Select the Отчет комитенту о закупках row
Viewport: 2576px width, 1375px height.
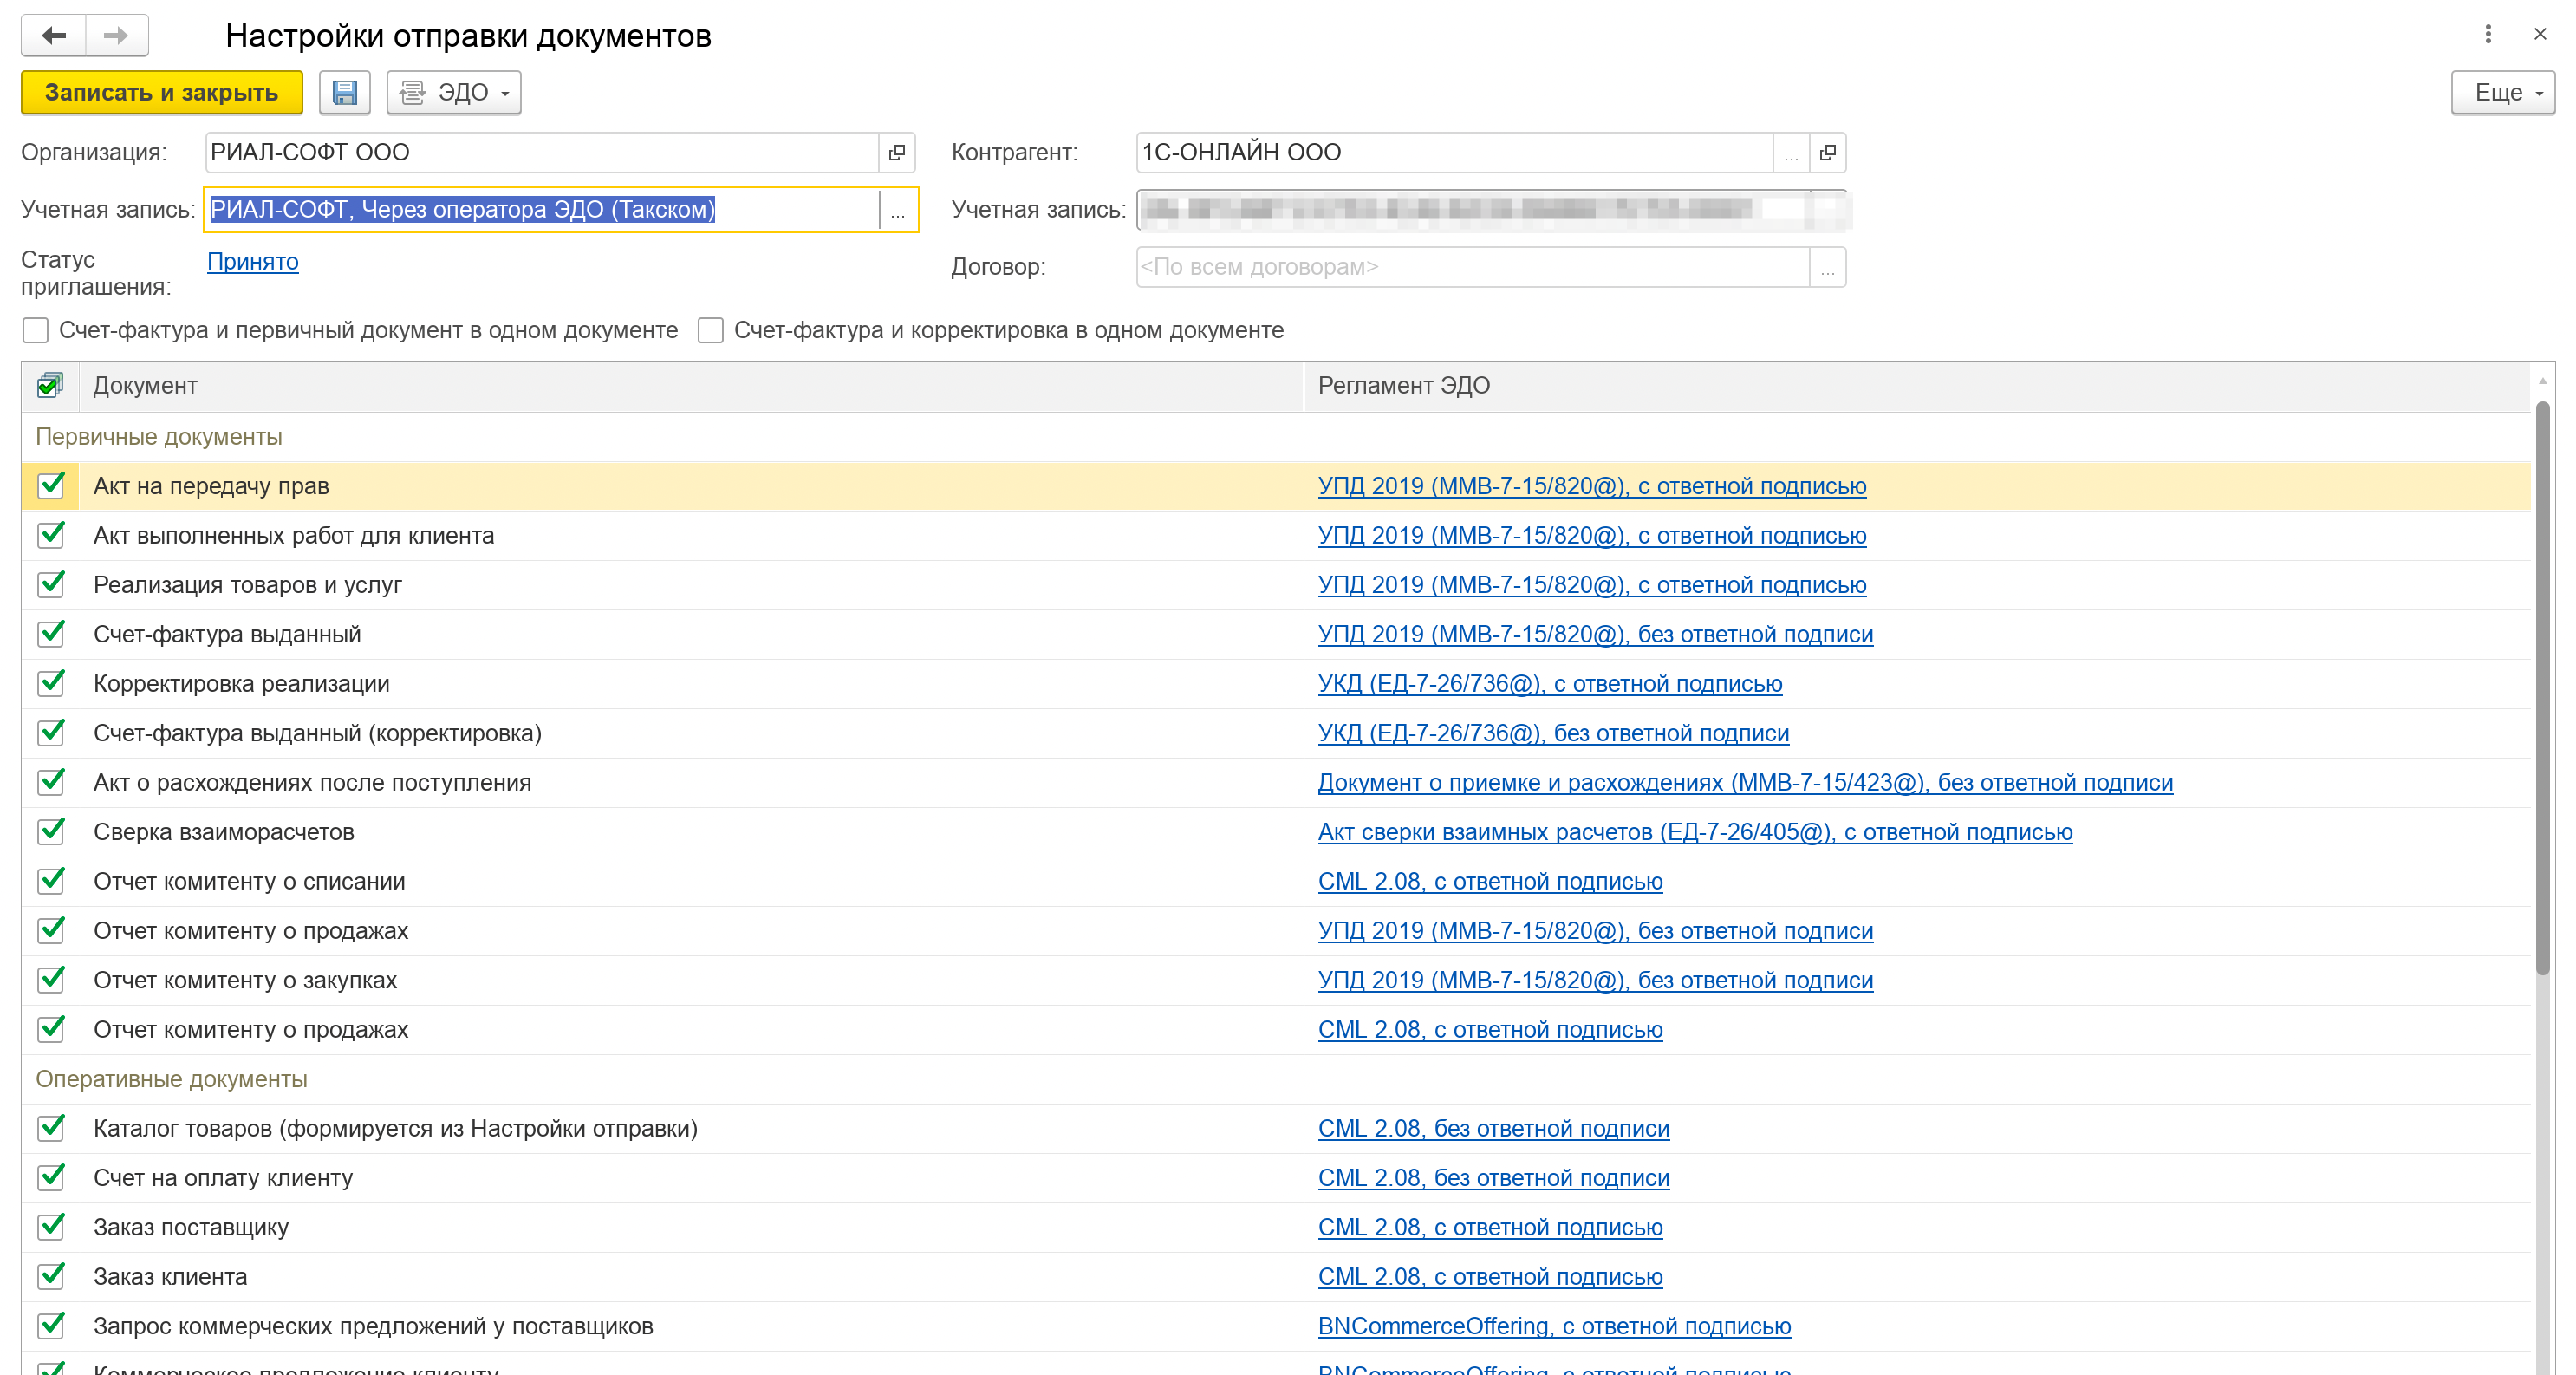pos(1276,981)
